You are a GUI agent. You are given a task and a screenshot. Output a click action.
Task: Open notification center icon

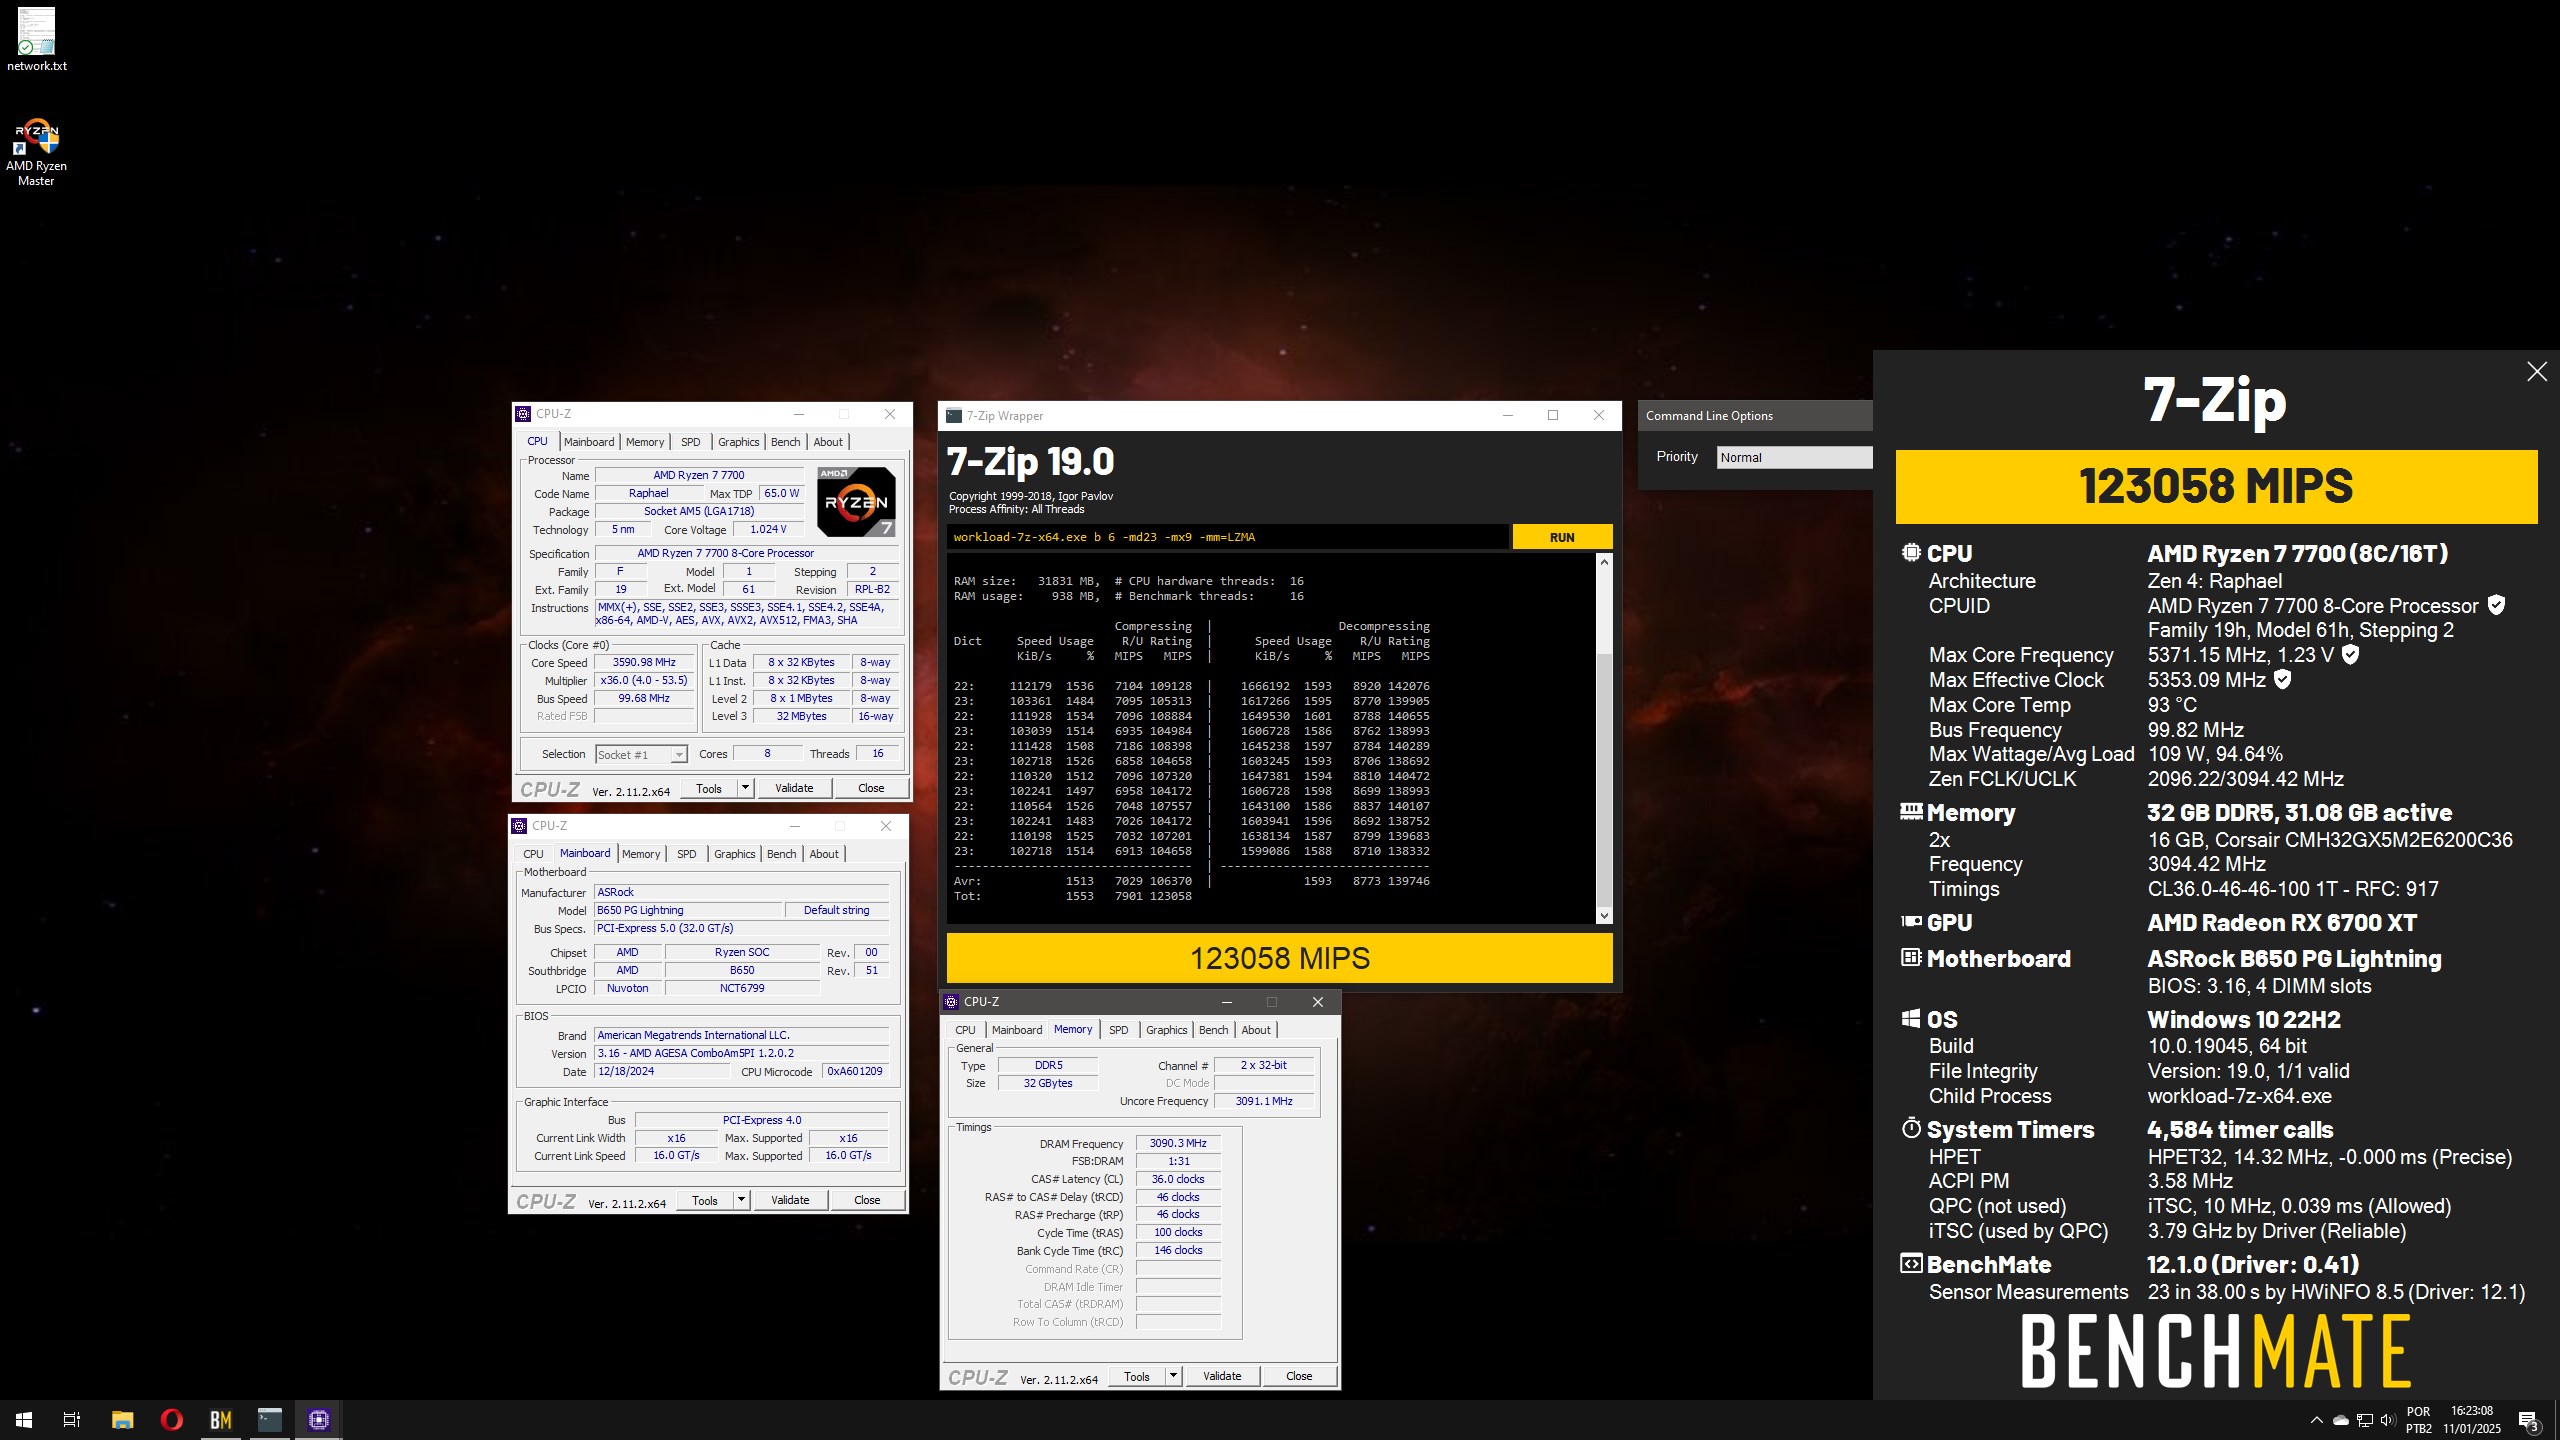click(2529, 1420)
